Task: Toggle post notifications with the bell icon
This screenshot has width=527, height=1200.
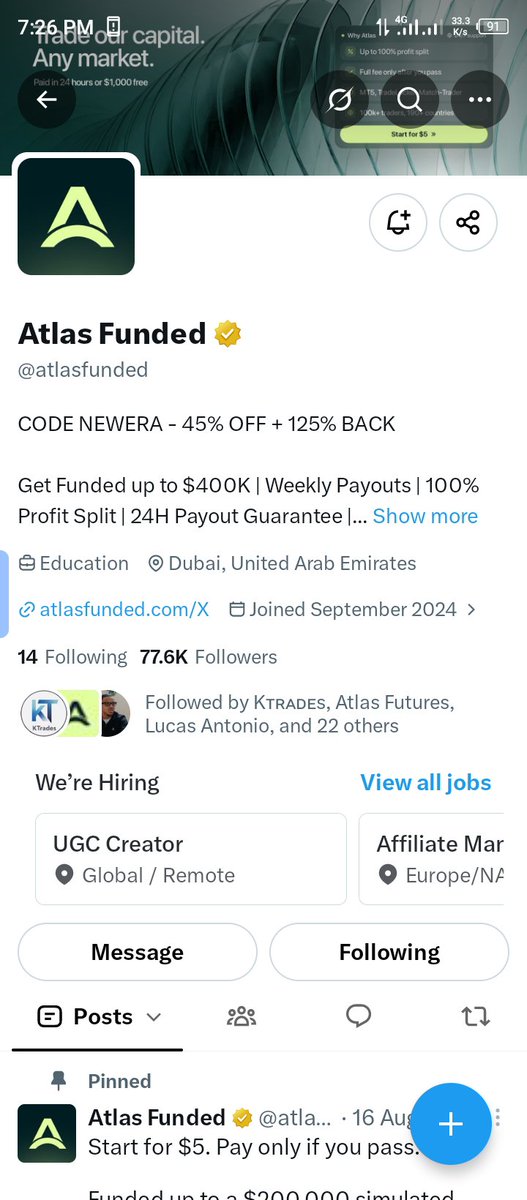Action: (x=398, y=222)
